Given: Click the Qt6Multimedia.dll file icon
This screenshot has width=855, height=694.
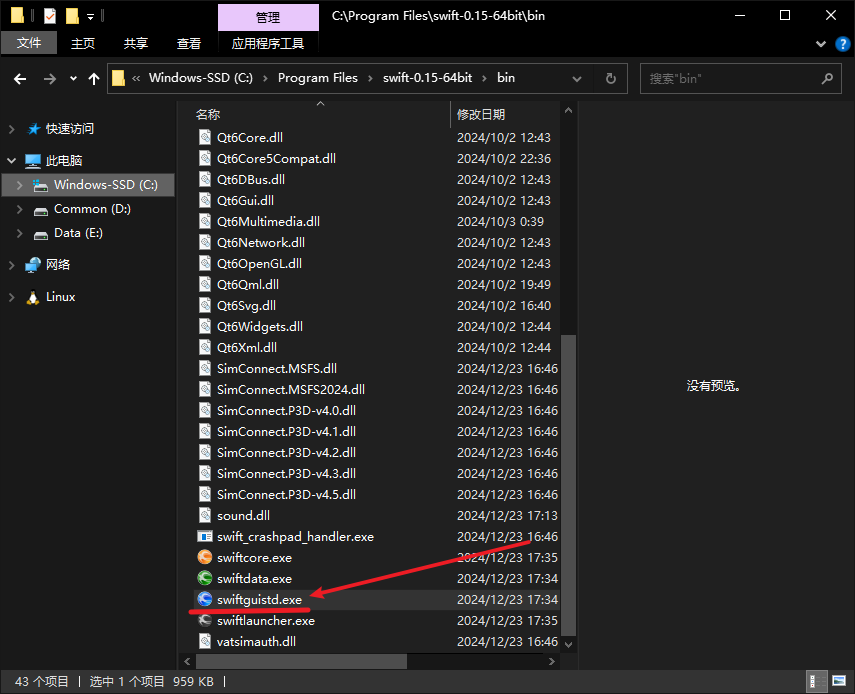Looking at the screenshot, I should [204, 221].
